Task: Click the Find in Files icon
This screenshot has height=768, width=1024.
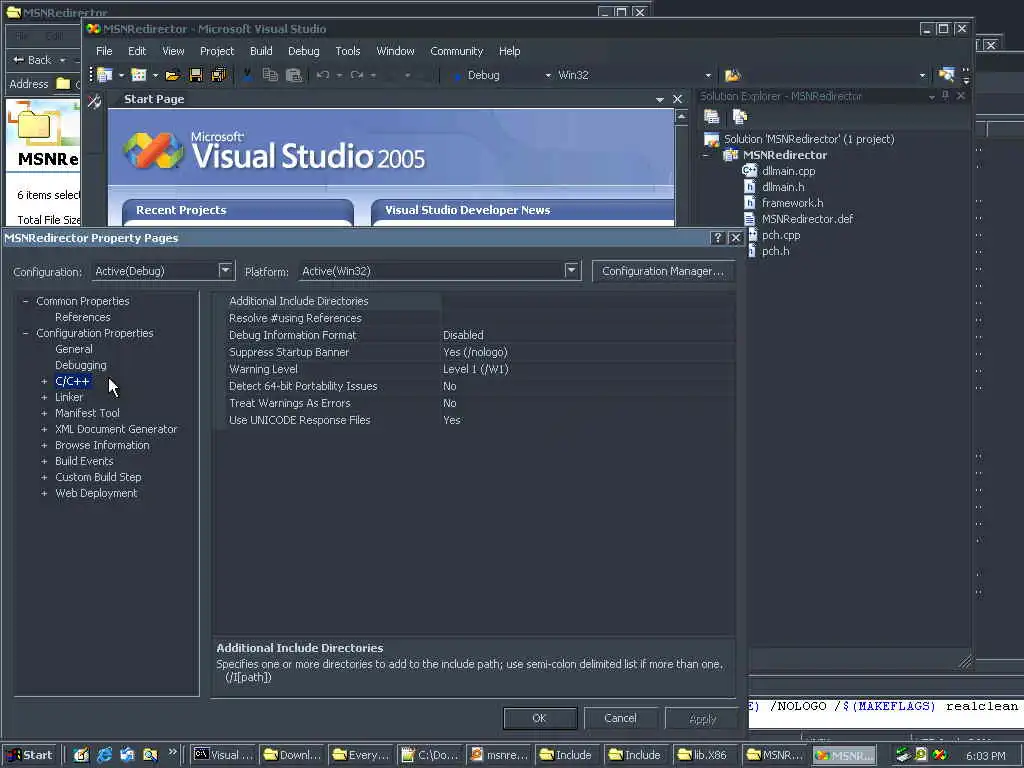Action: point(733,75)
